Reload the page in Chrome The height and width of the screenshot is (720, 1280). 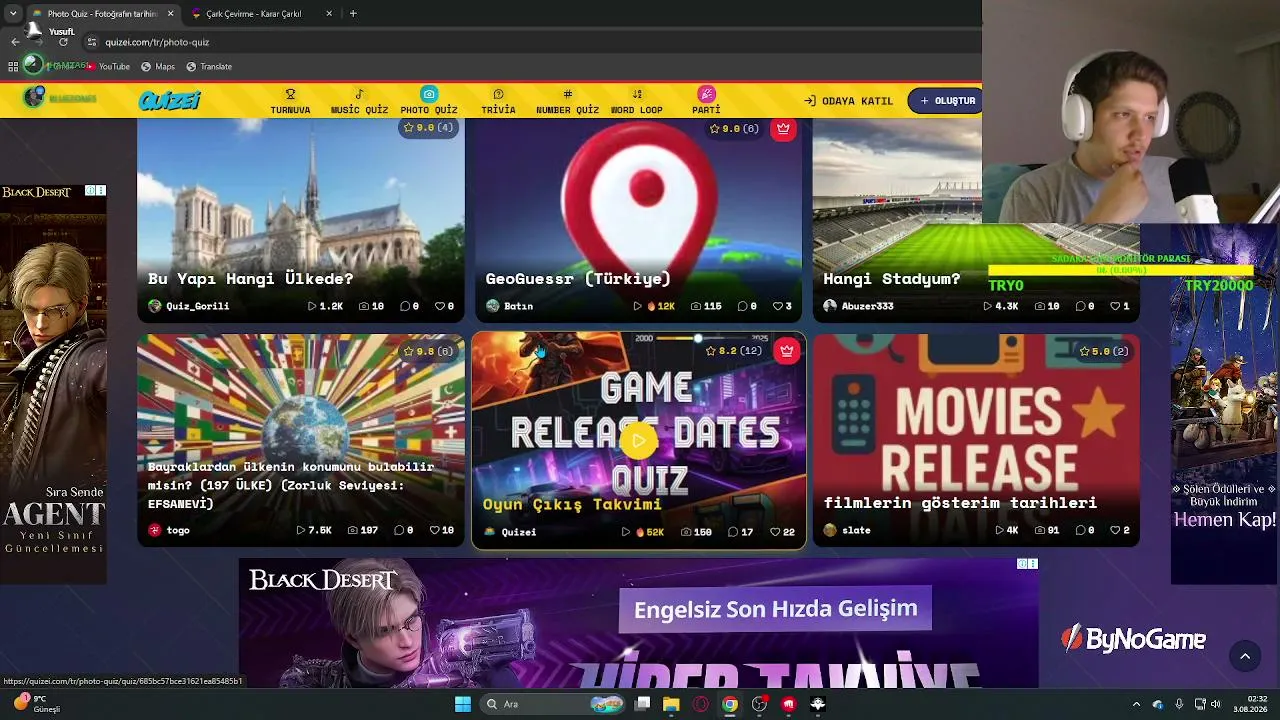coord(63,42)
